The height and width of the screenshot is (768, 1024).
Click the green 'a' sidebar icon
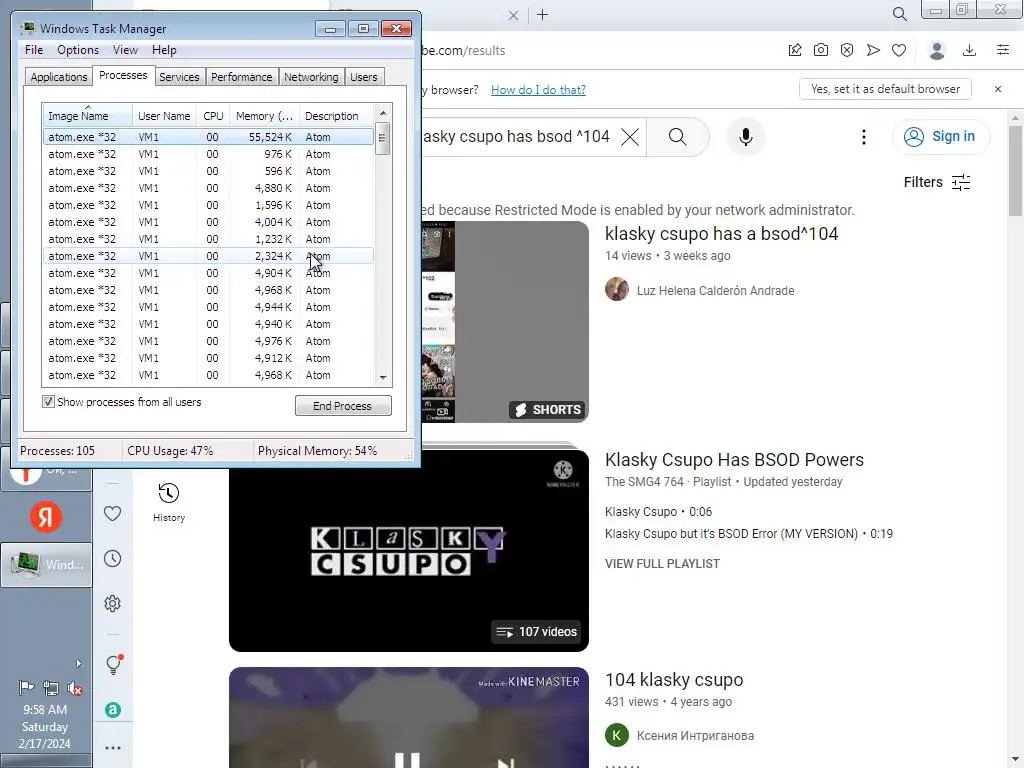112,710
